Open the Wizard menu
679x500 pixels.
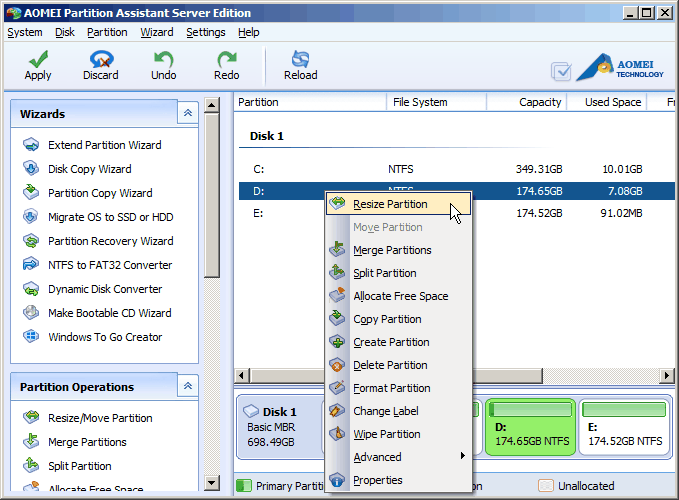click(157, 32)
